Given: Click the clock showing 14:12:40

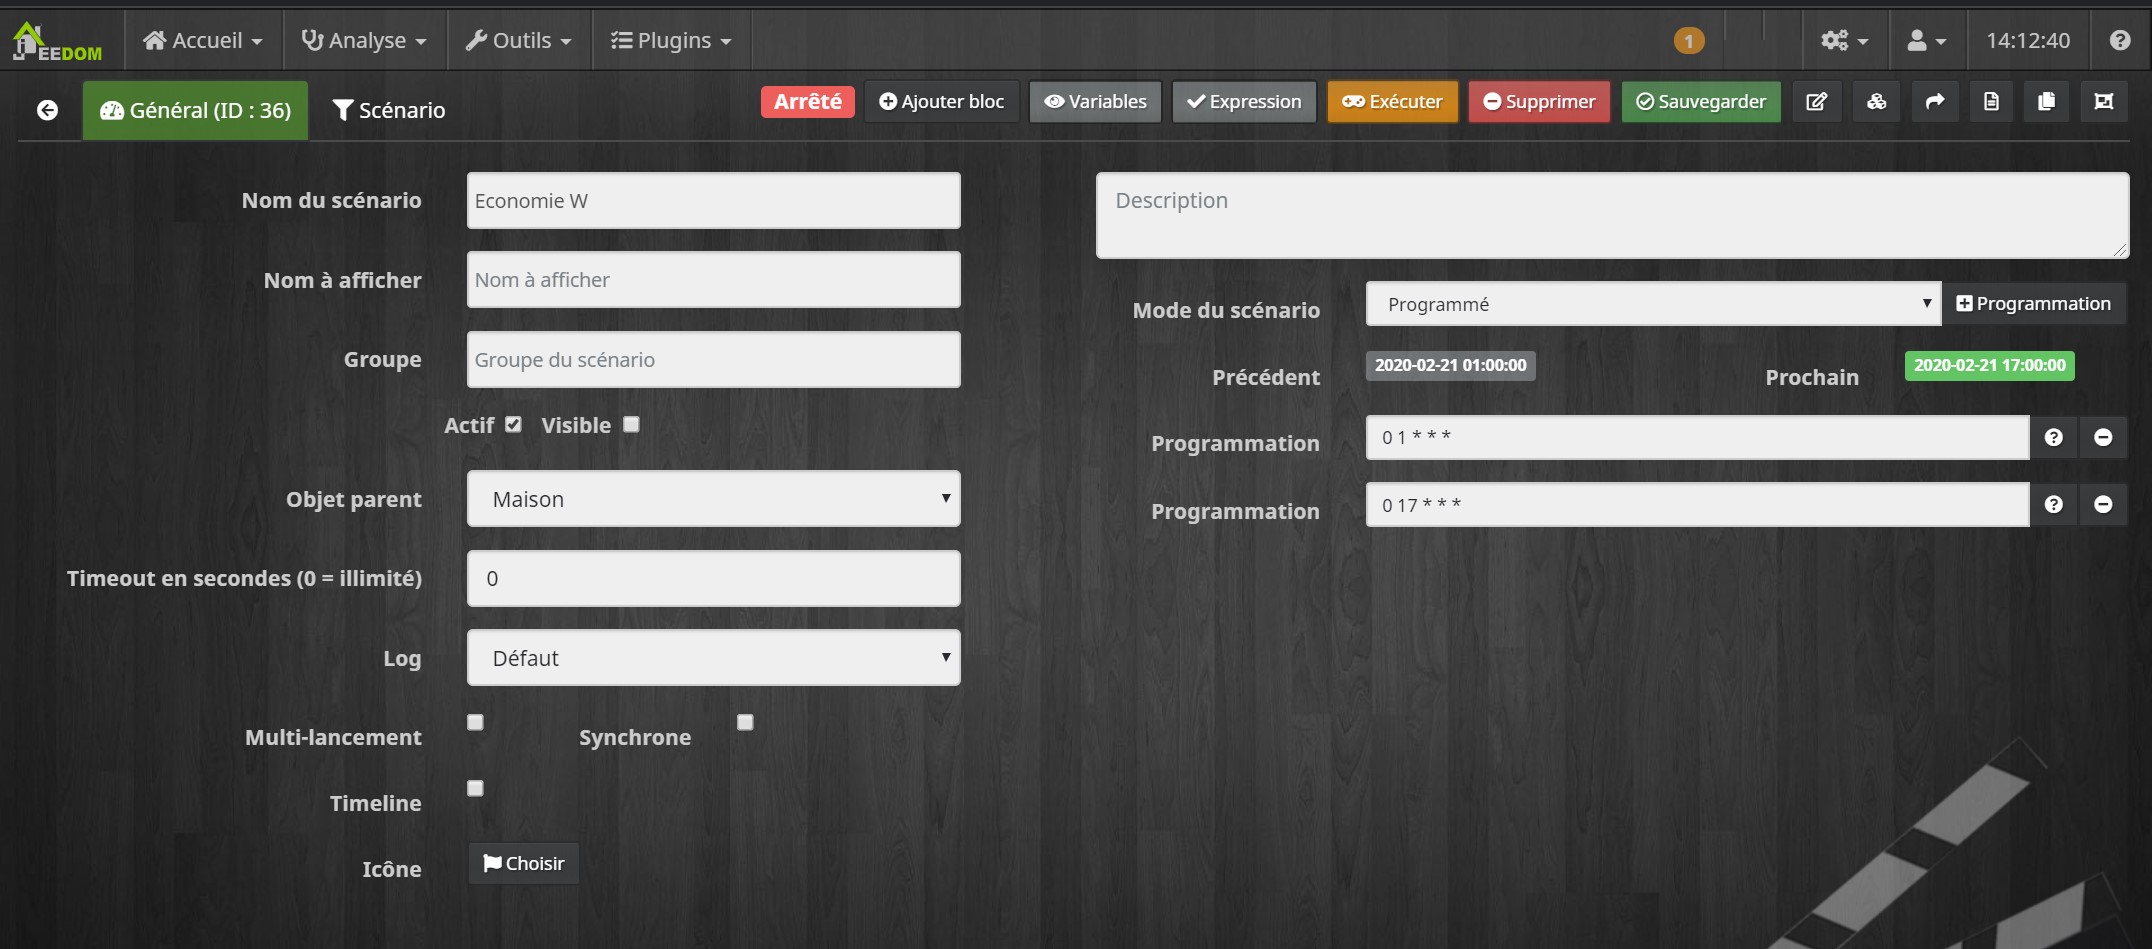Looking at the screenshot, I should point(2028,41).
